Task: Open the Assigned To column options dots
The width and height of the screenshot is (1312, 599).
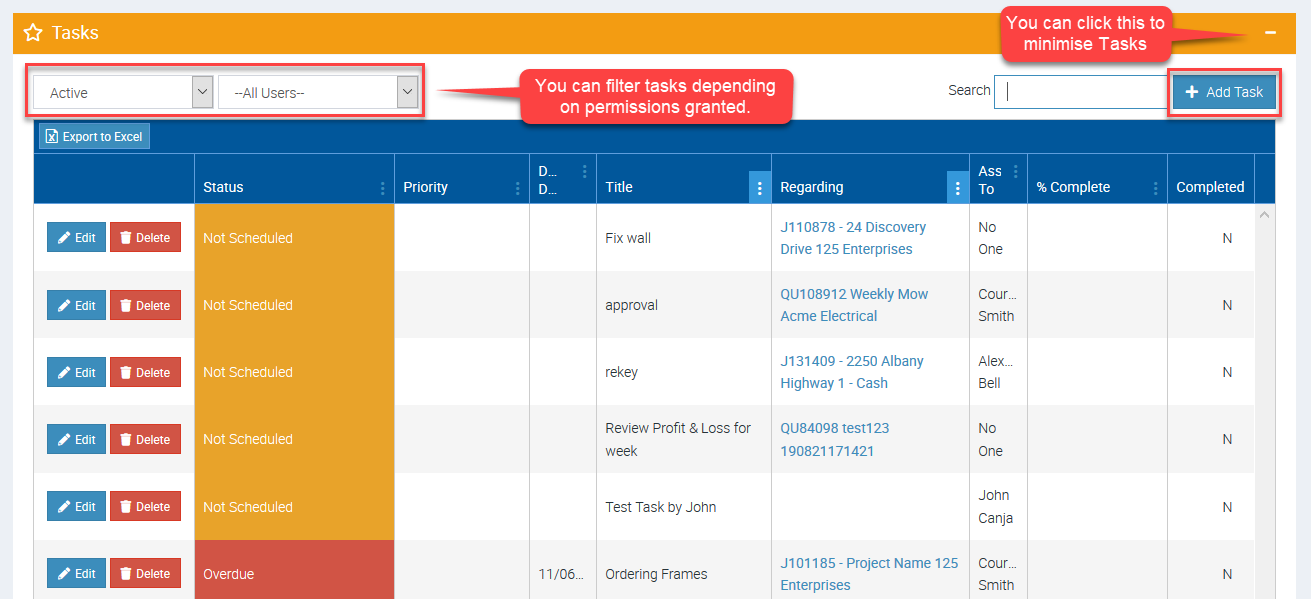Action: (1016, 171)
